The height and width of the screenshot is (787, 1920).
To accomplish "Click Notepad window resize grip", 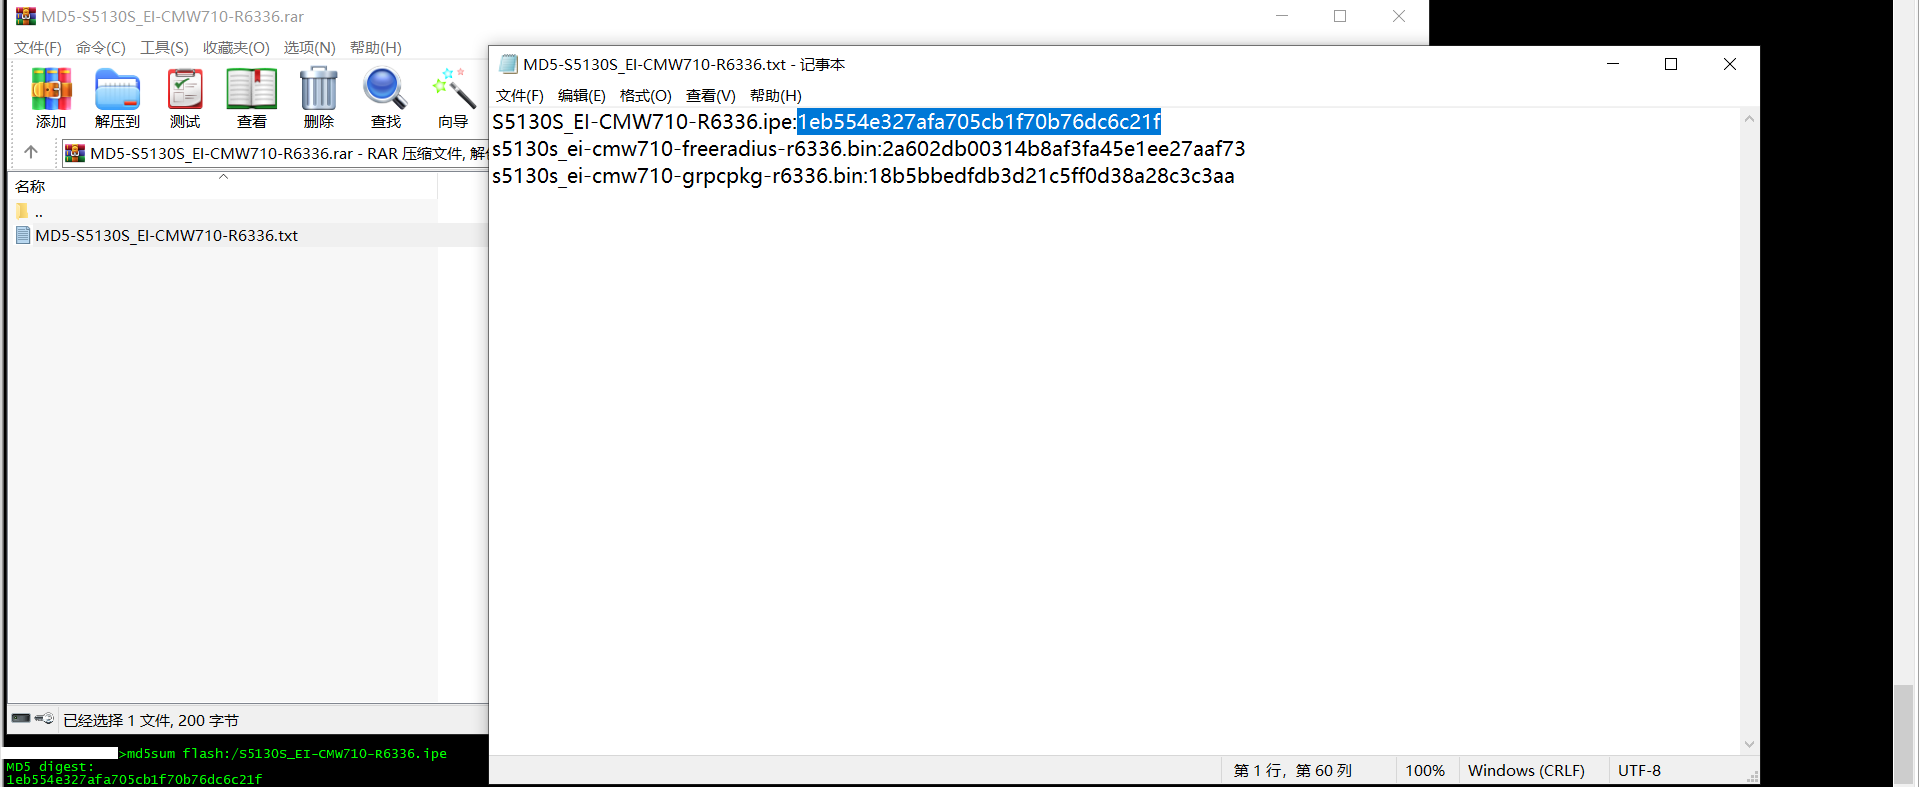I will (1752, 777).
